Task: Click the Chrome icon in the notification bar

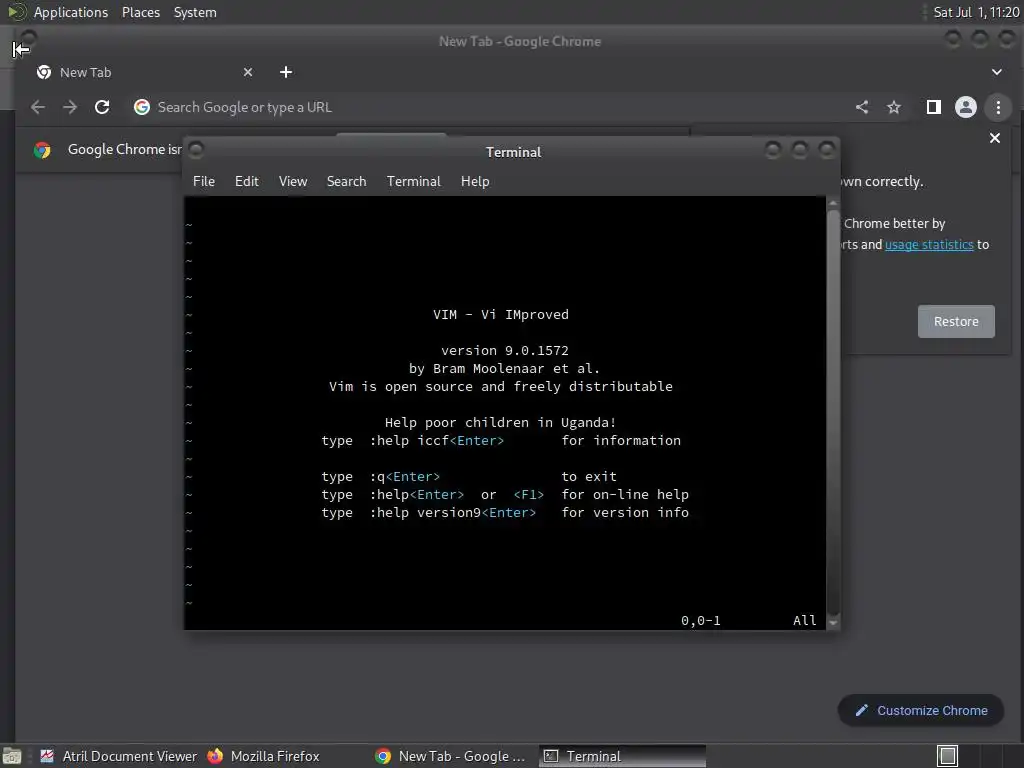Action: click(x=42, y=150)
